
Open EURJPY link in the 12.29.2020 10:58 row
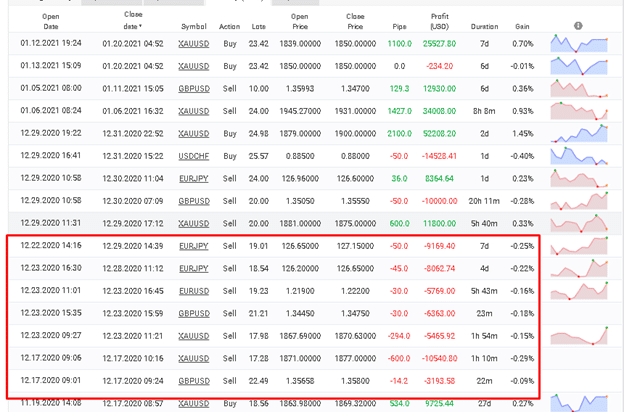(194, 179)
